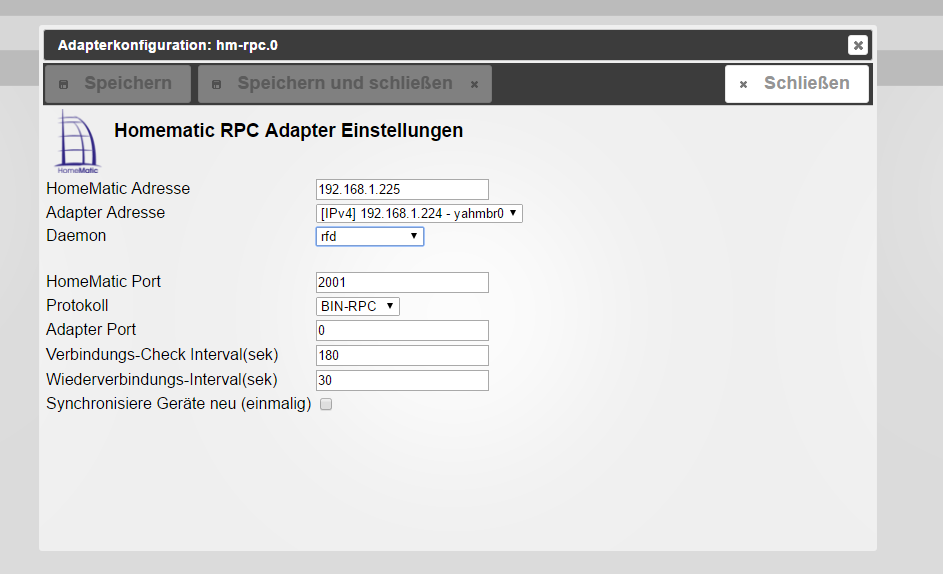Click the 'Adapterkonfiguration: hm-rpc.0' dialog title
Image resolution: width=943 pixels, height=574 pixels.
coord(167,45)
